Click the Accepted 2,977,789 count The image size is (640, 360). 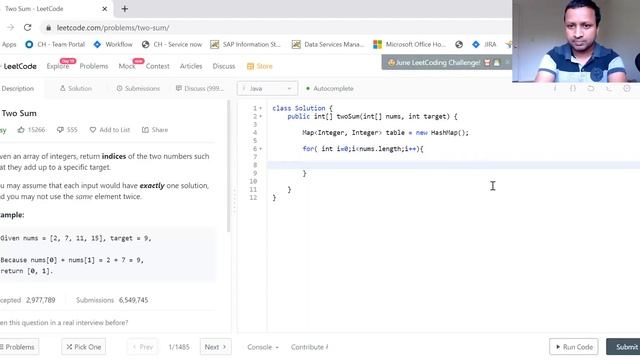coord(28,300)
